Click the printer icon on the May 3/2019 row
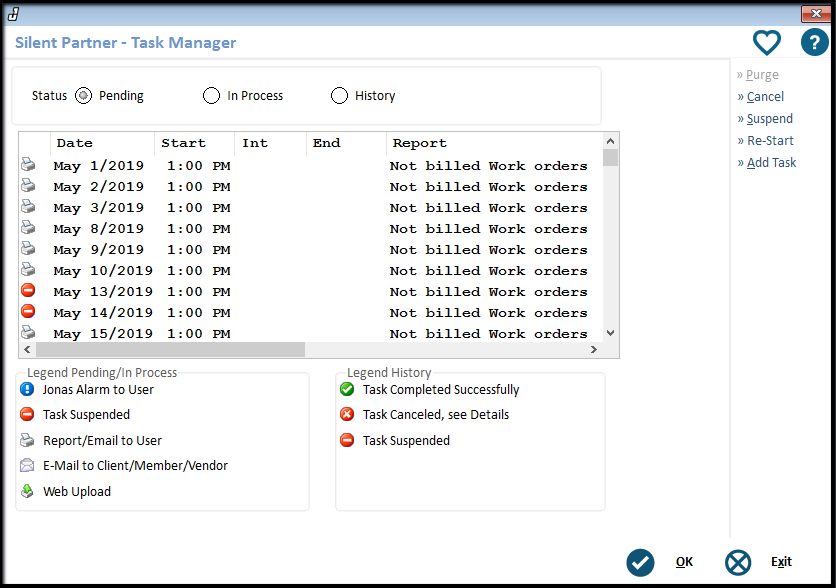This screenshot has height=588, width=836. 28,206
